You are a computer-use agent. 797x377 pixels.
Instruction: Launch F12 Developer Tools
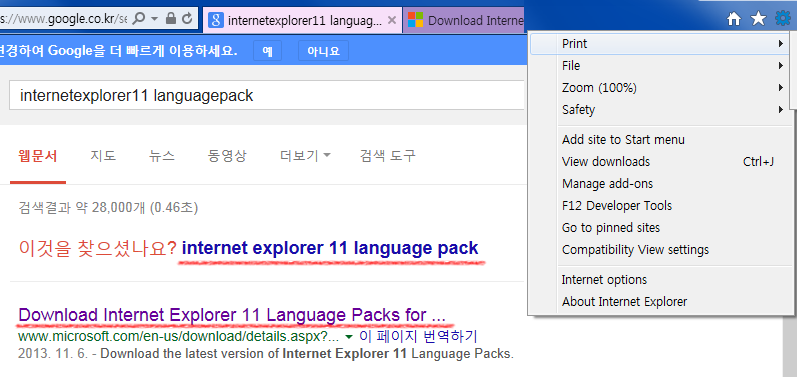659,205
